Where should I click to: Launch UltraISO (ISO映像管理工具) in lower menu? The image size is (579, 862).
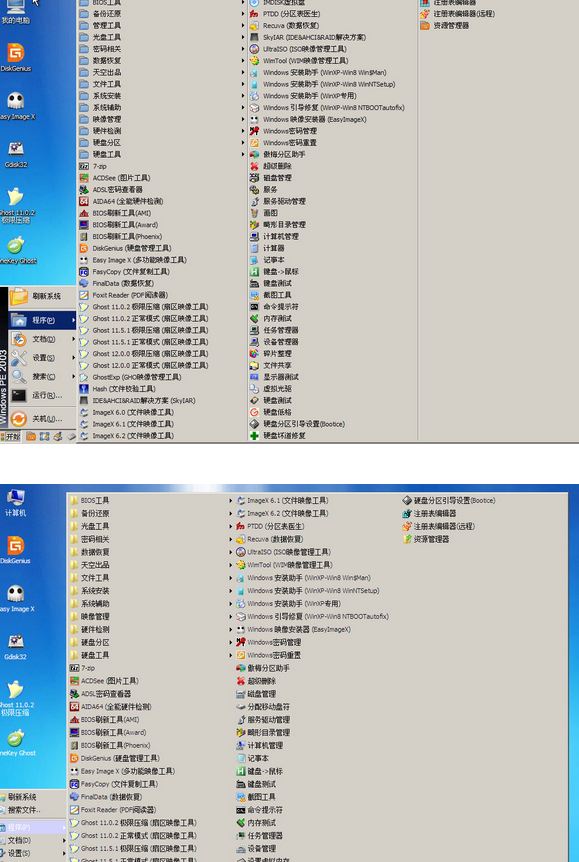(283, 552)
